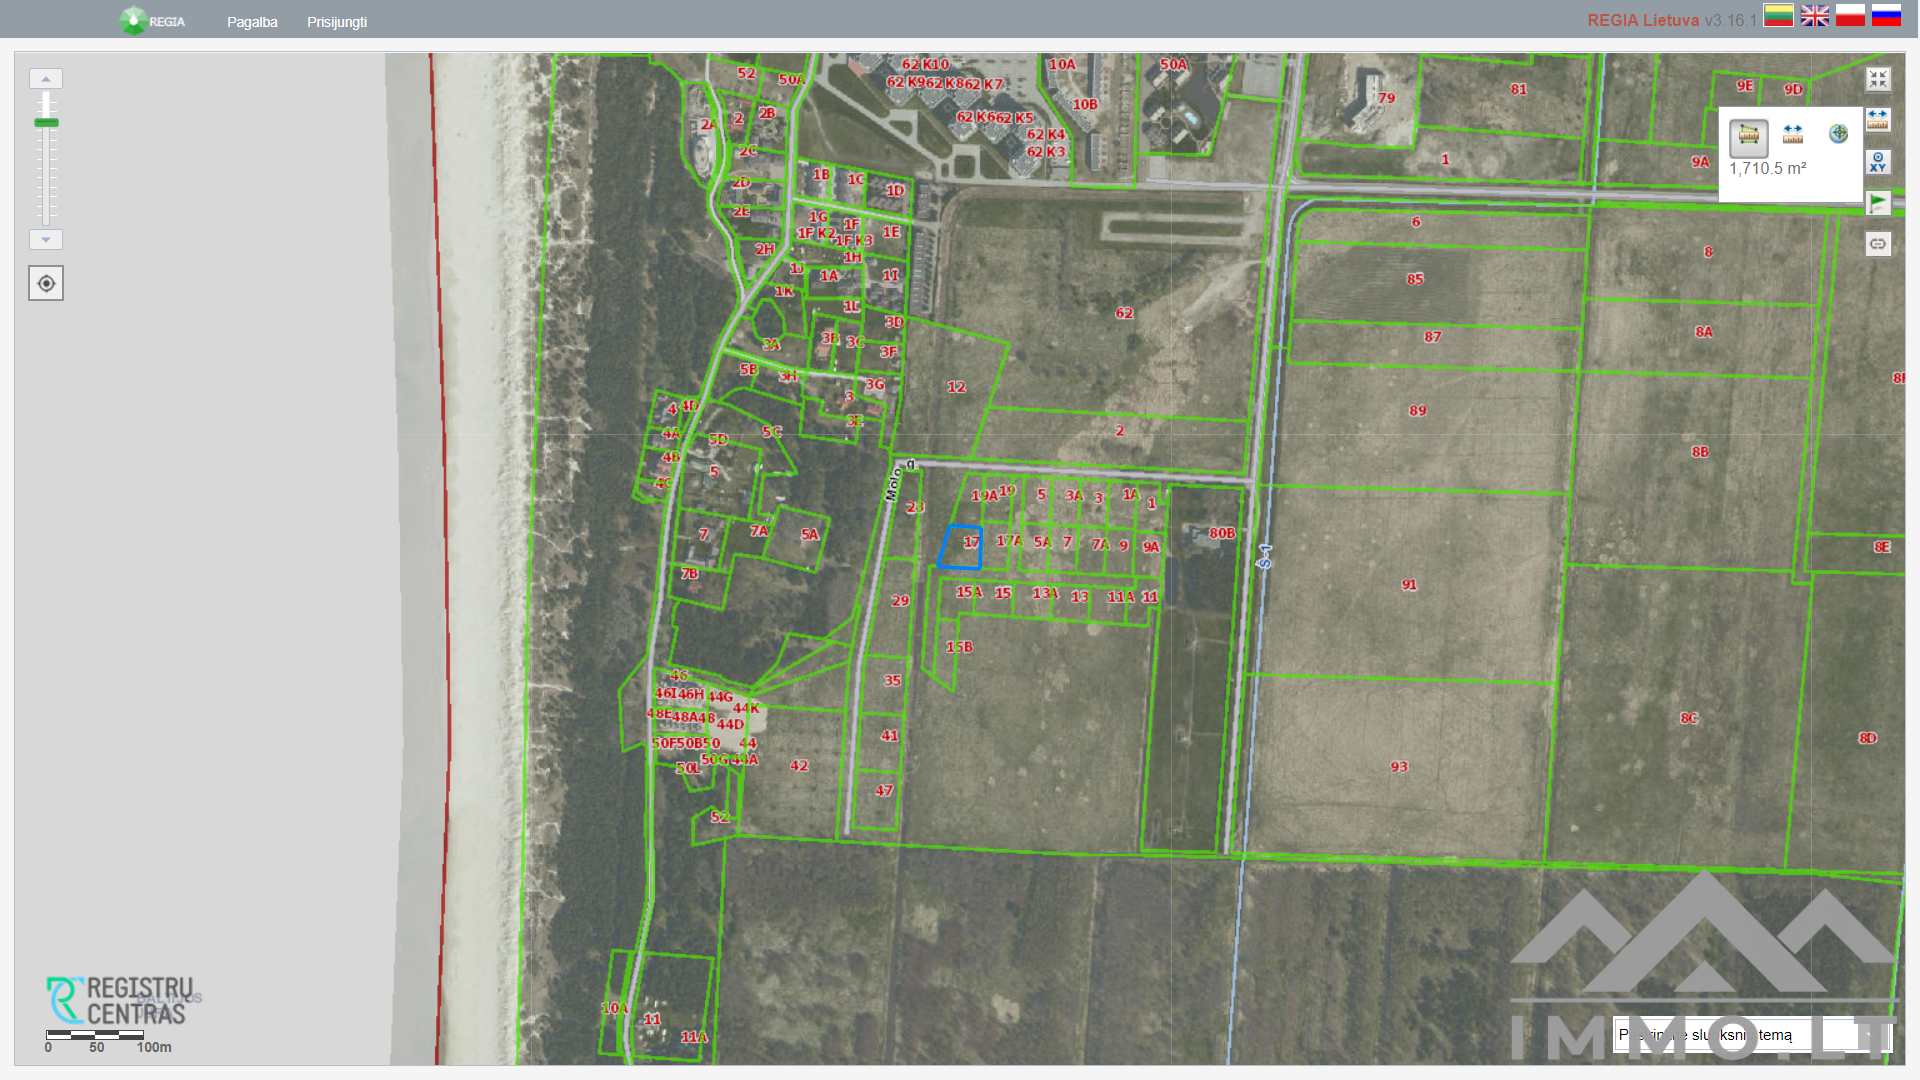The width and height of the screenshot is (1920, 1080).
Task: Click parcel label 47 on the map
Action: coord(884,791)
